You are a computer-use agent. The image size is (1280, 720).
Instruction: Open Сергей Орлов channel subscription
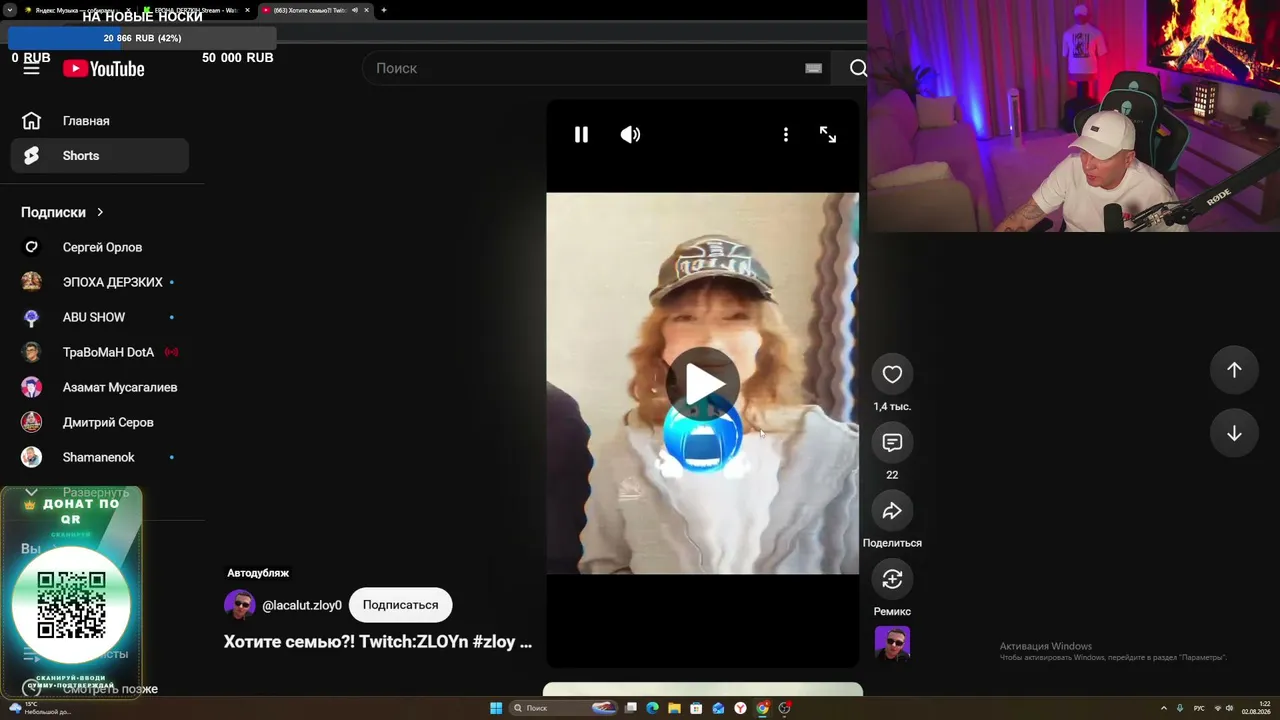[x=99, y=247]
